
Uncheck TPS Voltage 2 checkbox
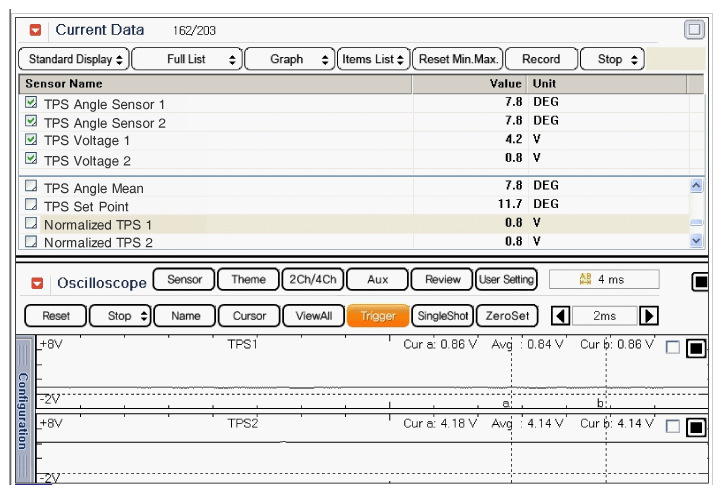point(30,159)
